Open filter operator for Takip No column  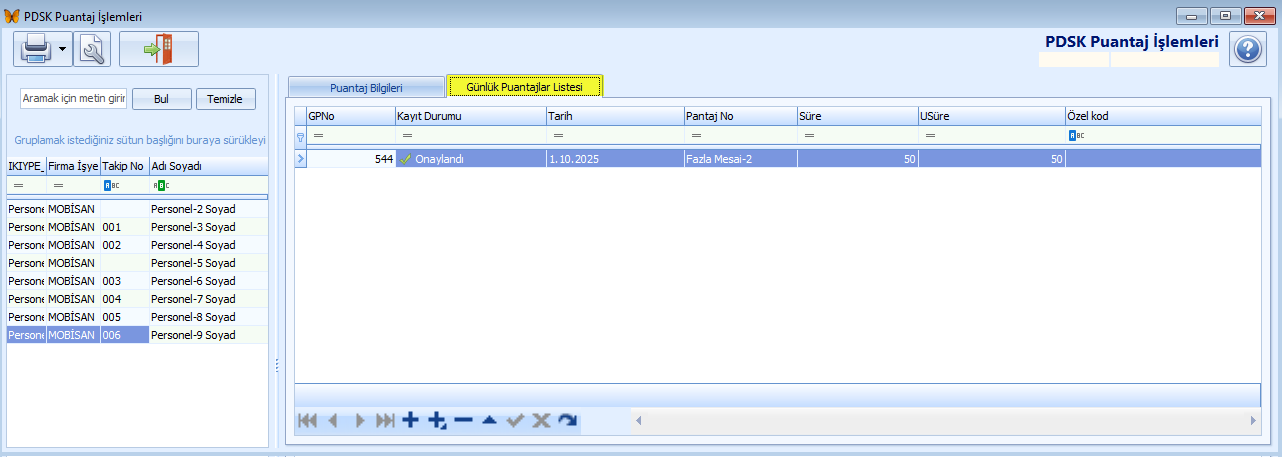(x=110, y=185)
